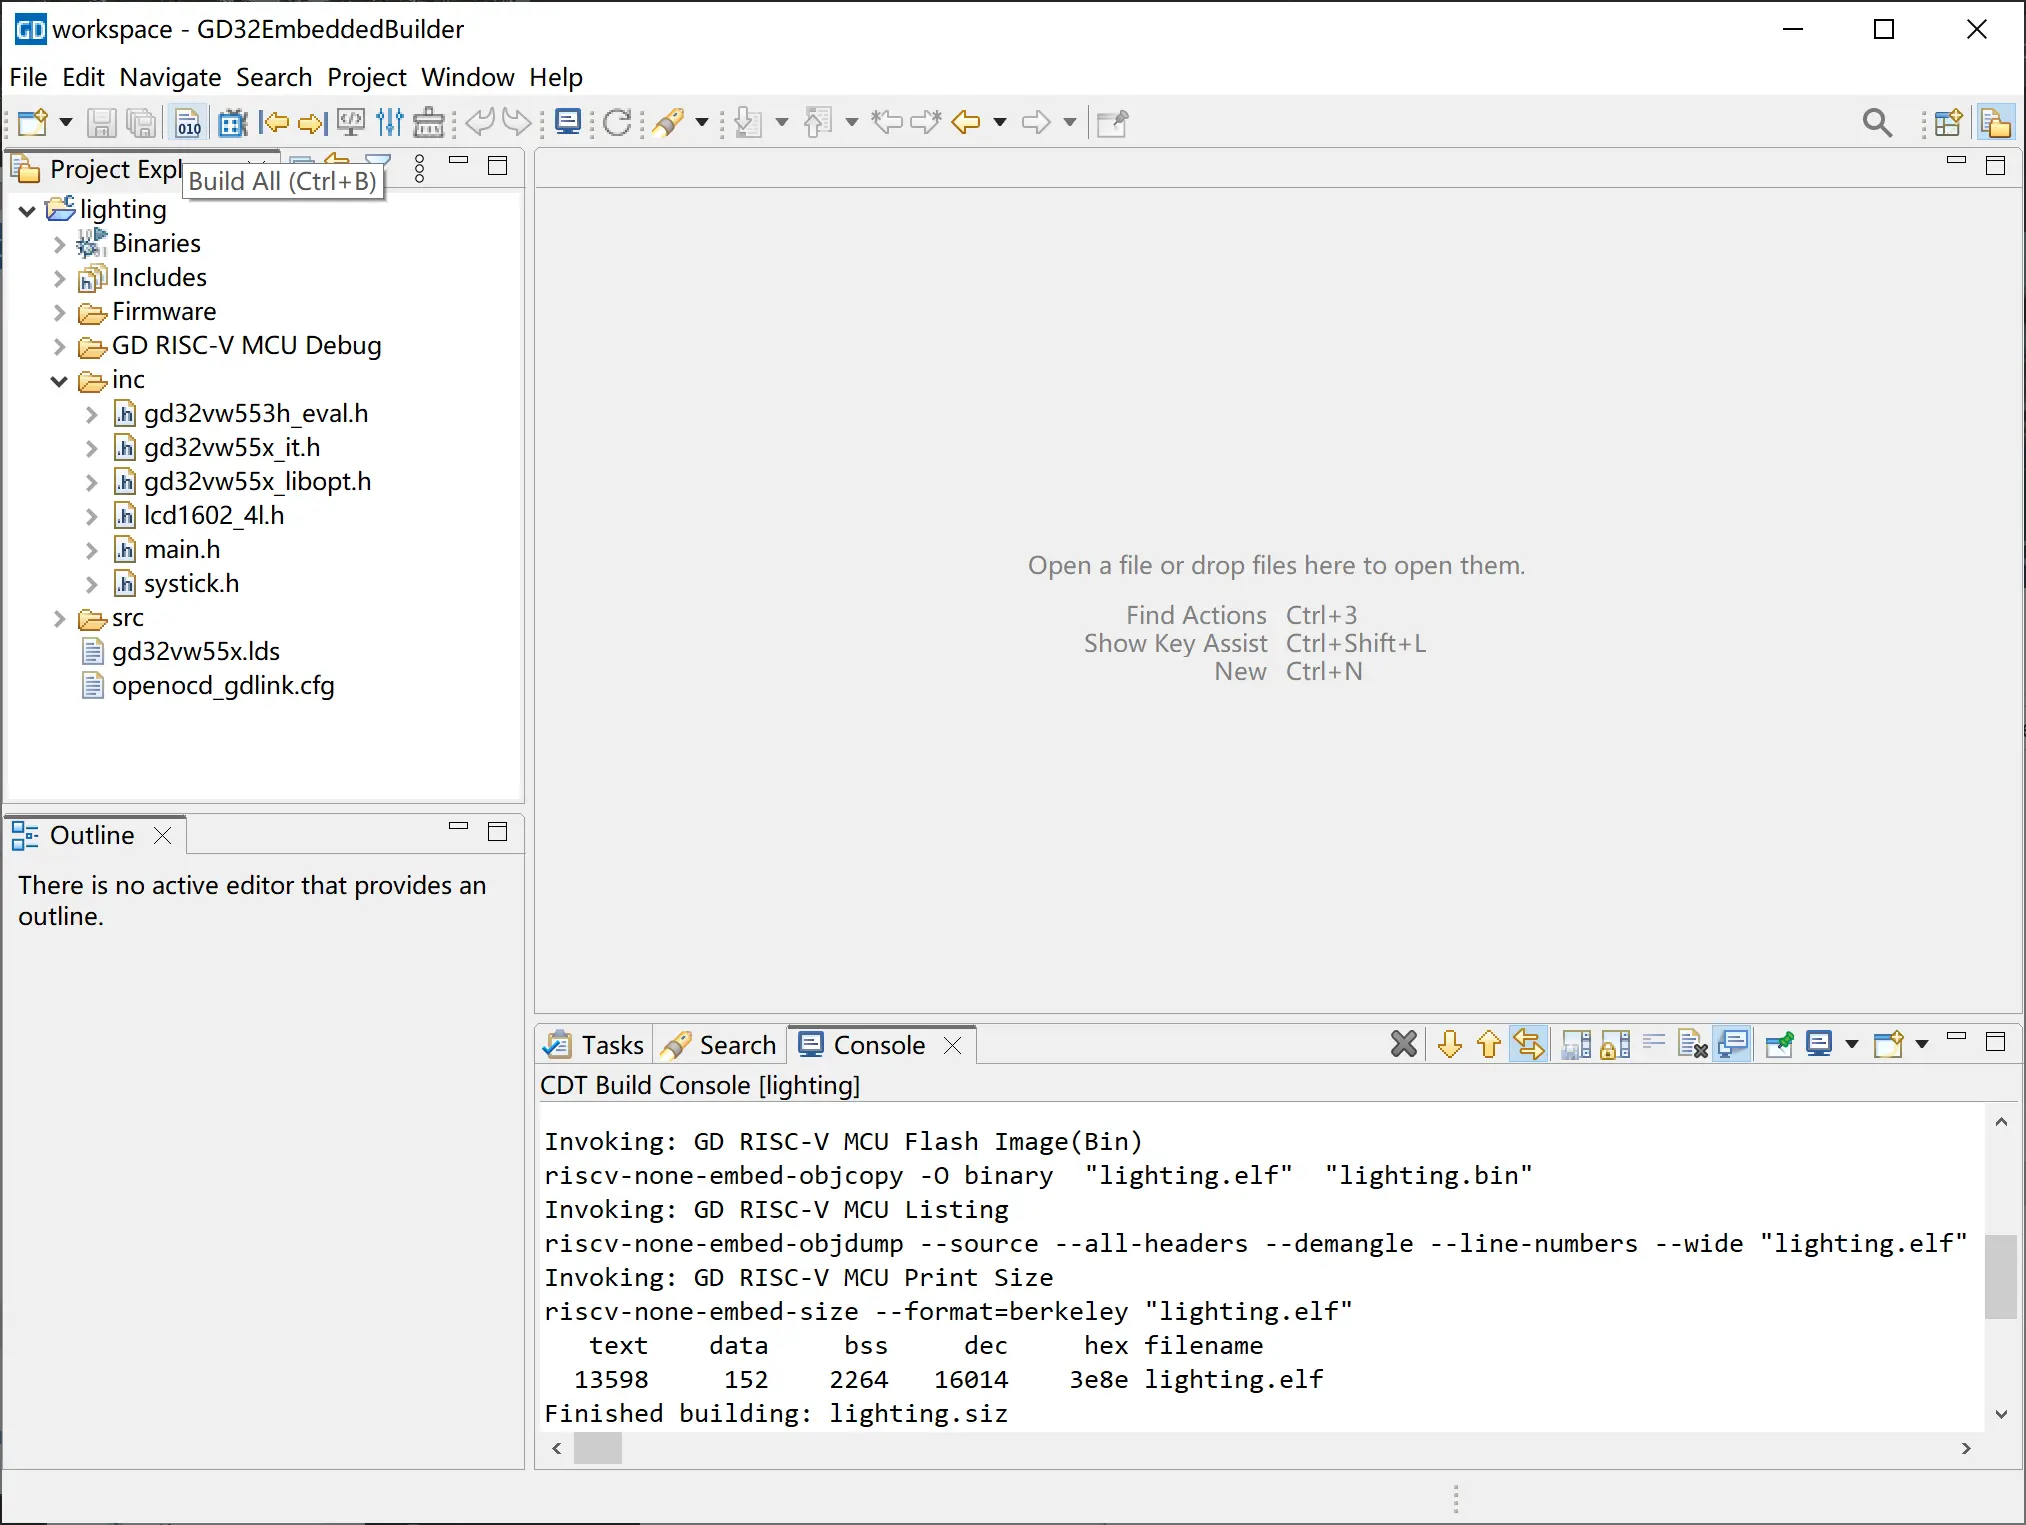The height and width of the screenshot is (1525, 2026).
Task: Toggle the console wrap-errors double-arrow button
Action: click(1529, 1045)
